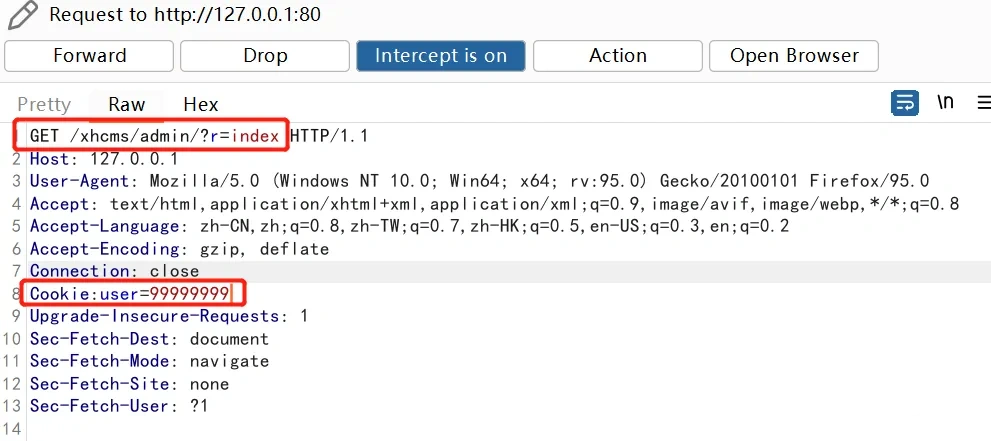The height and width of the screenshot is (441, 991).
Task: Click the pencil edit icon beside Request title
Action: [x=22, y=15]
